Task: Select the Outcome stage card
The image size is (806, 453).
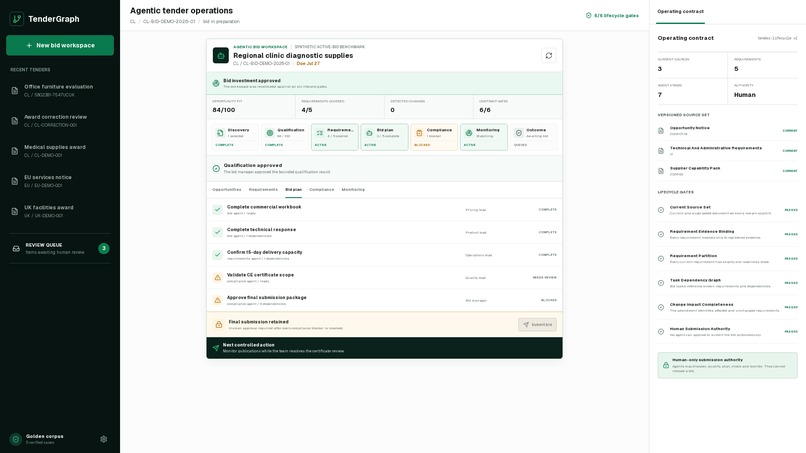Action: [x=534, y=137]
